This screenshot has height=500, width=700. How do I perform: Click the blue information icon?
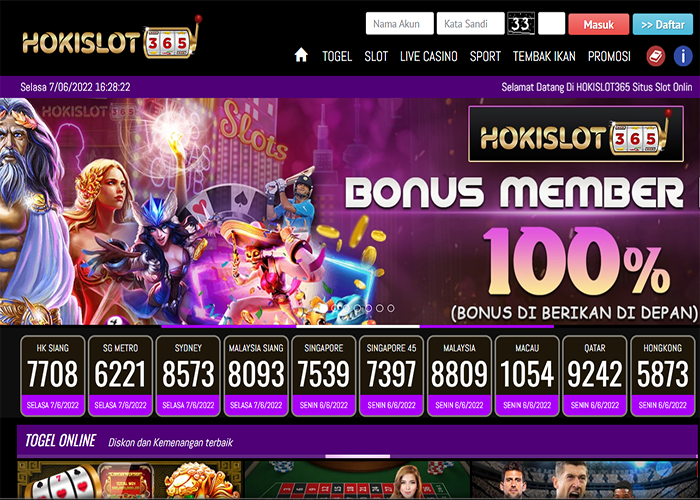pyautogui.click(x=683, y=56)
